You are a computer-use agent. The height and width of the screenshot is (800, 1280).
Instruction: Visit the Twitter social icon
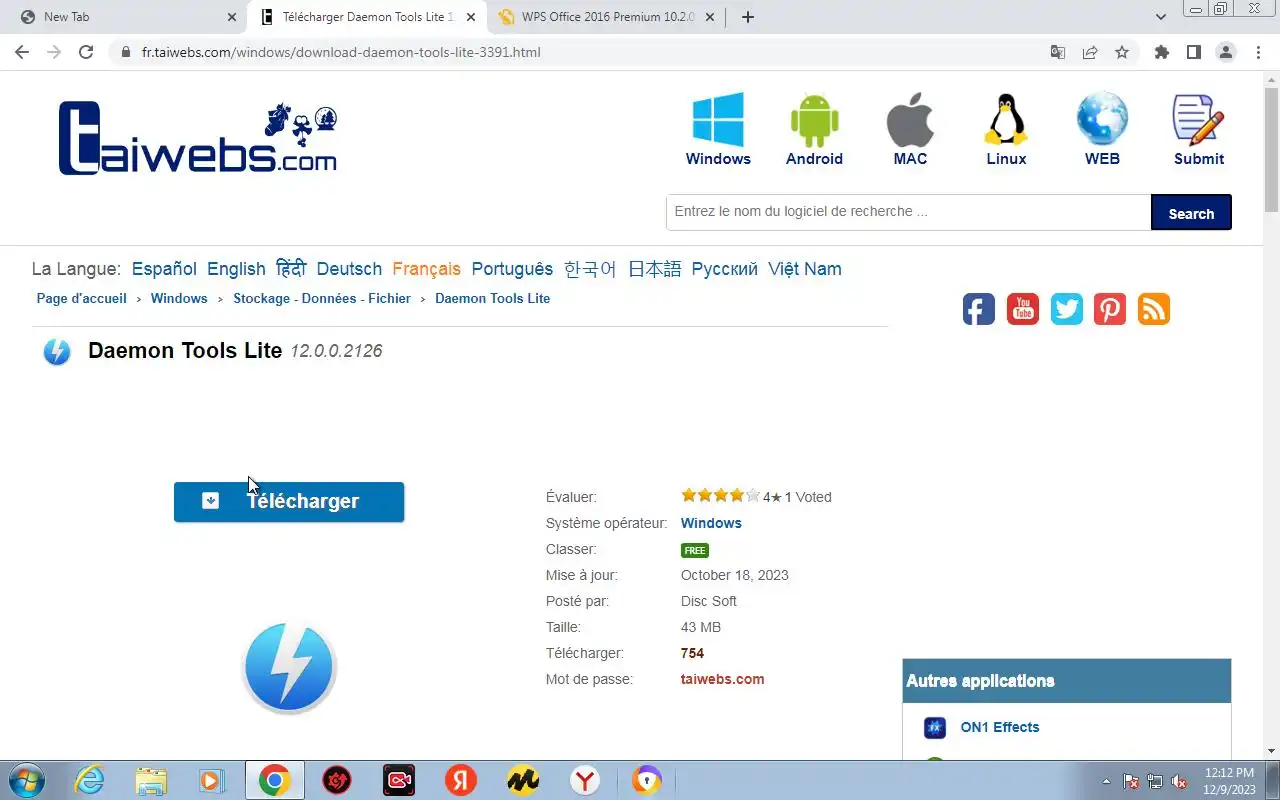[1067, 309]
